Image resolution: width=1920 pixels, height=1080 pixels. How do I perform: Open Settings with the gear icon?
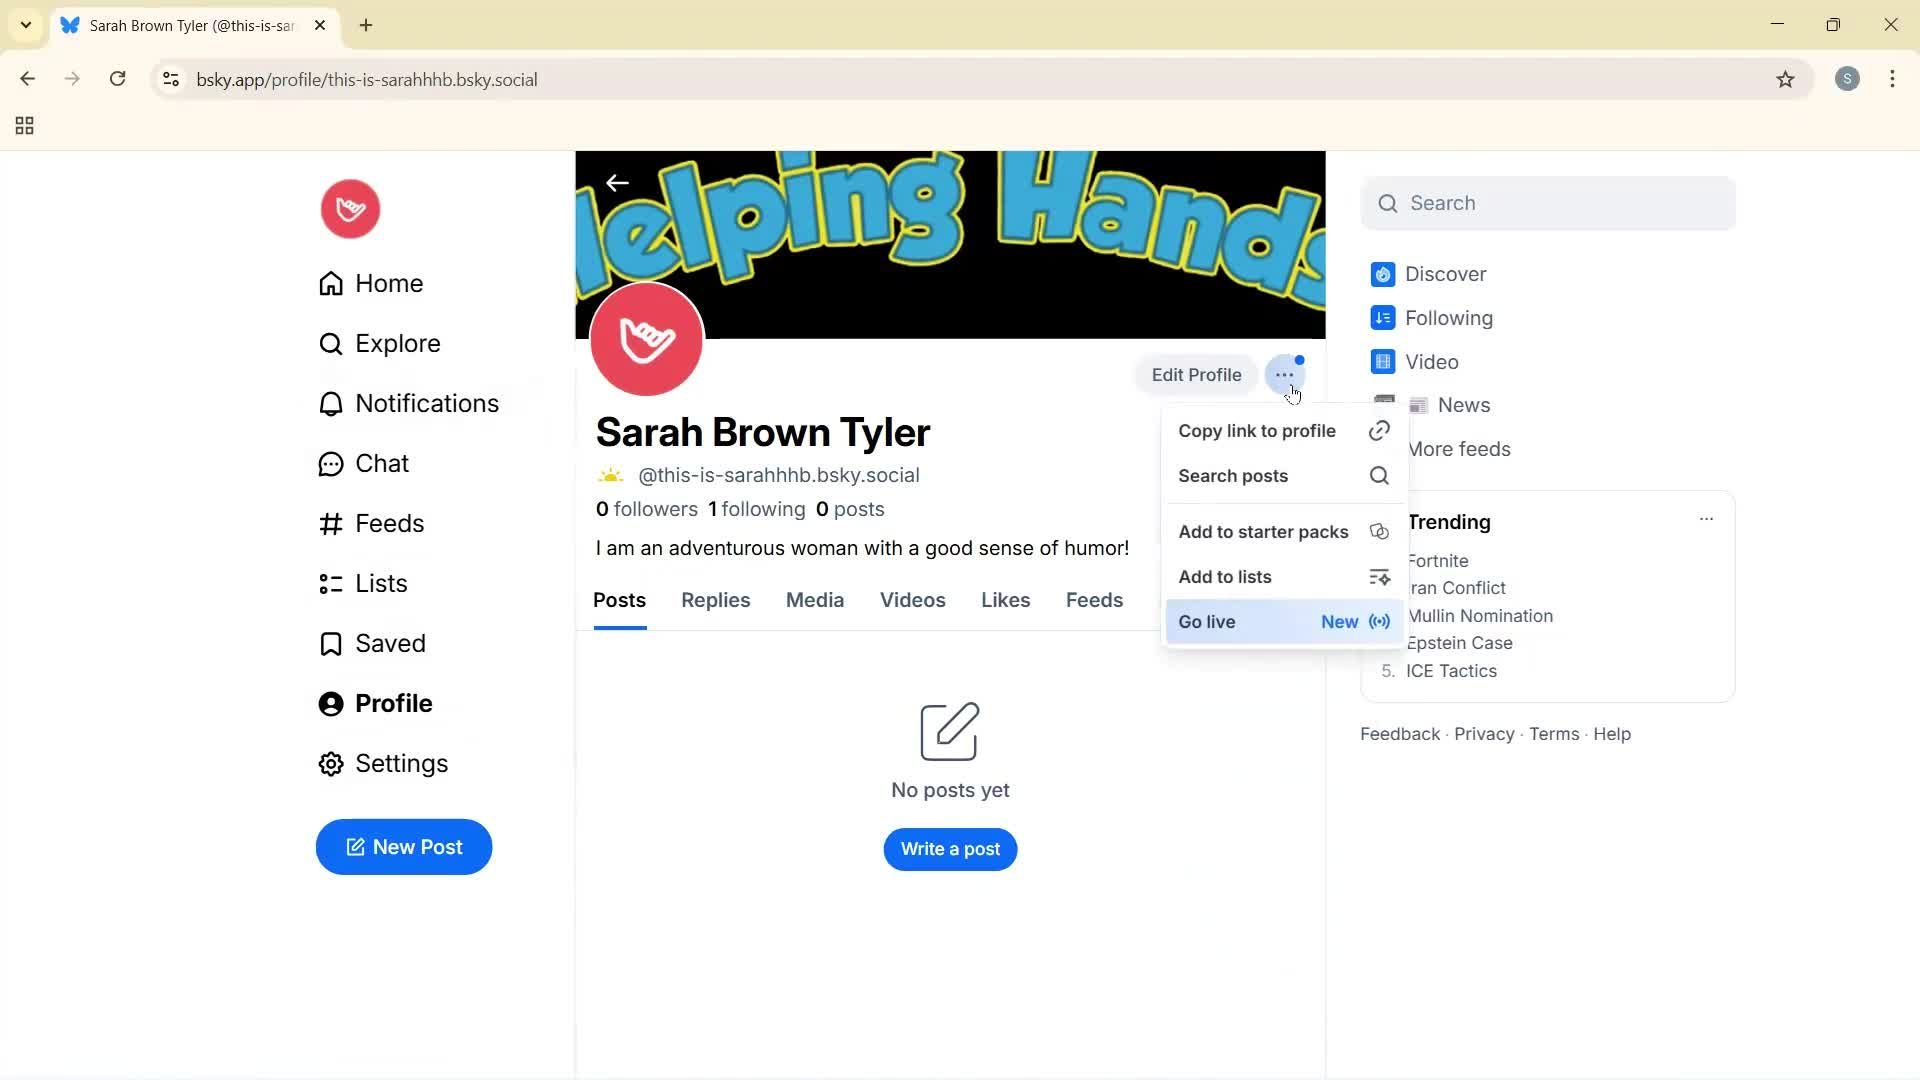401,763
